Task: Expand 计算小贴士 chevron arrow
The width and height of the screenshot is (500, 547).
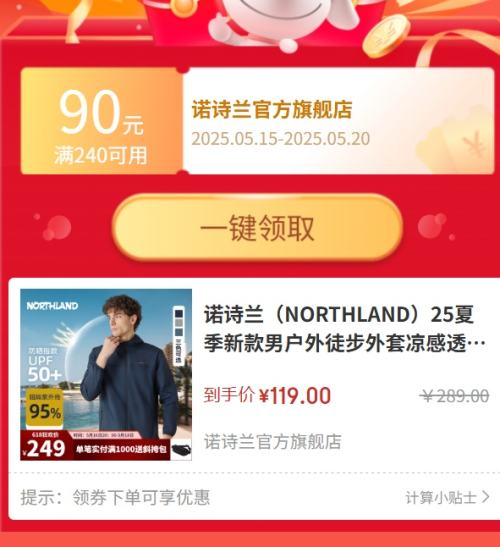Action: [486, 497]
